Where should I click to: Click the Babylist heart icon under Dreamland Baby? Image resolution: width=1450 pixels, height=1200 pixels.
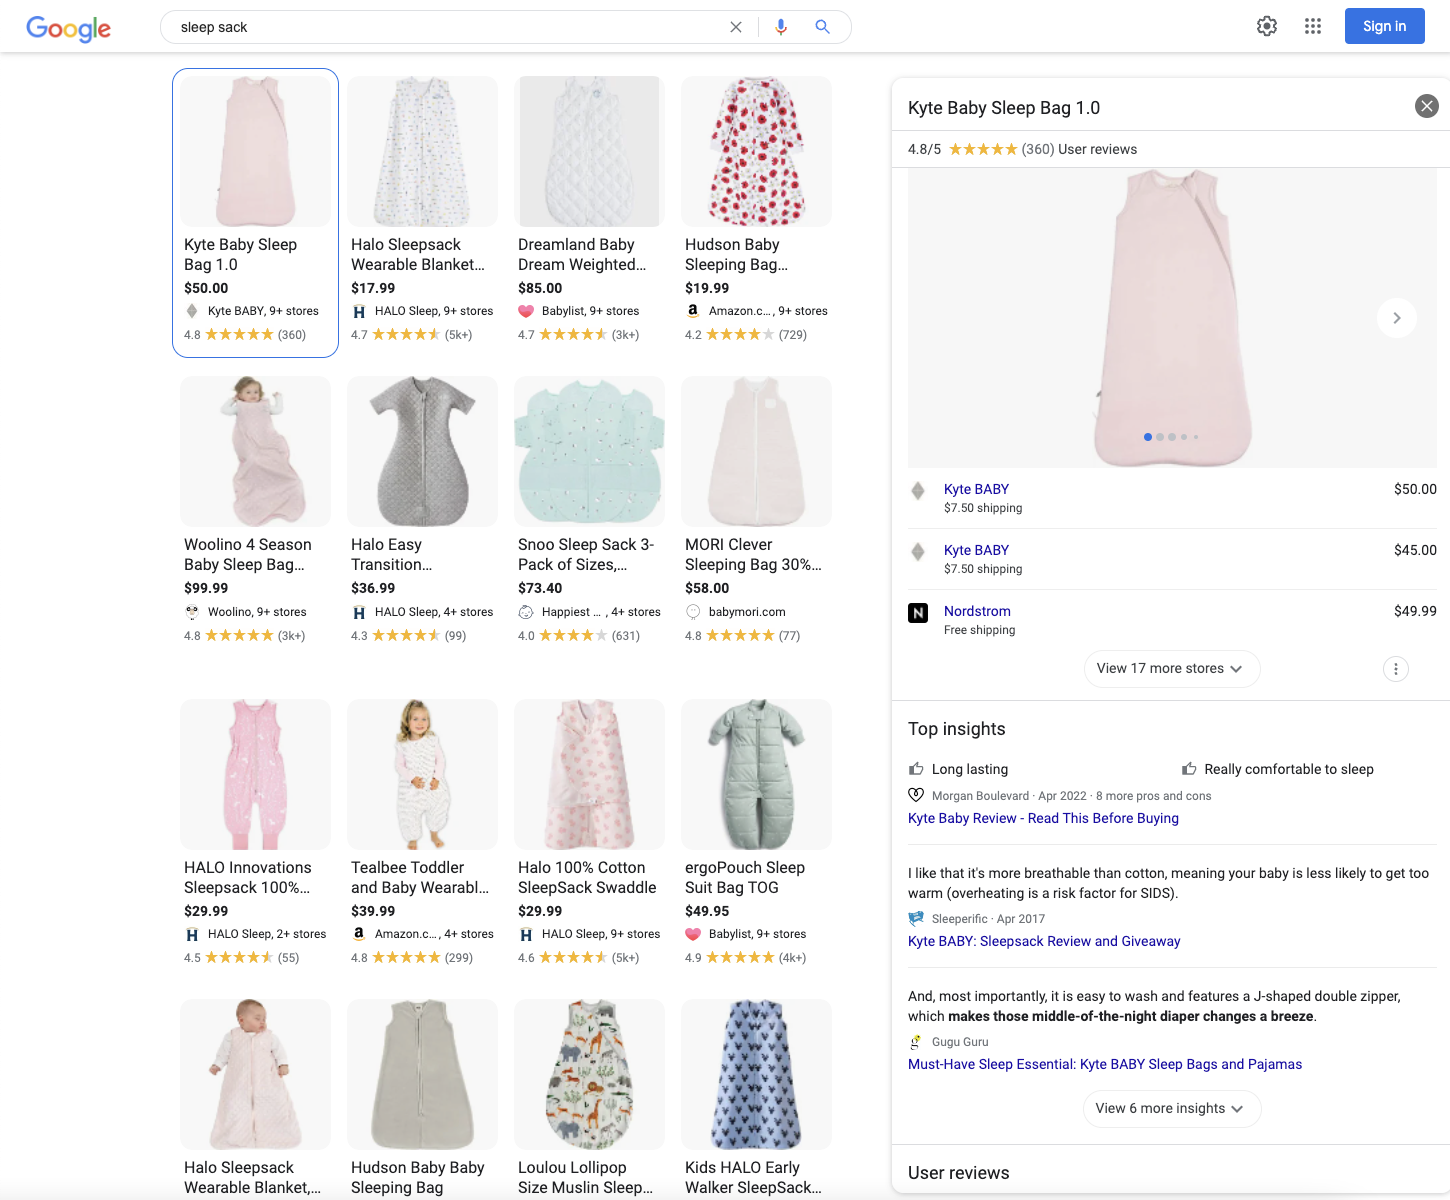click(526, 311)
